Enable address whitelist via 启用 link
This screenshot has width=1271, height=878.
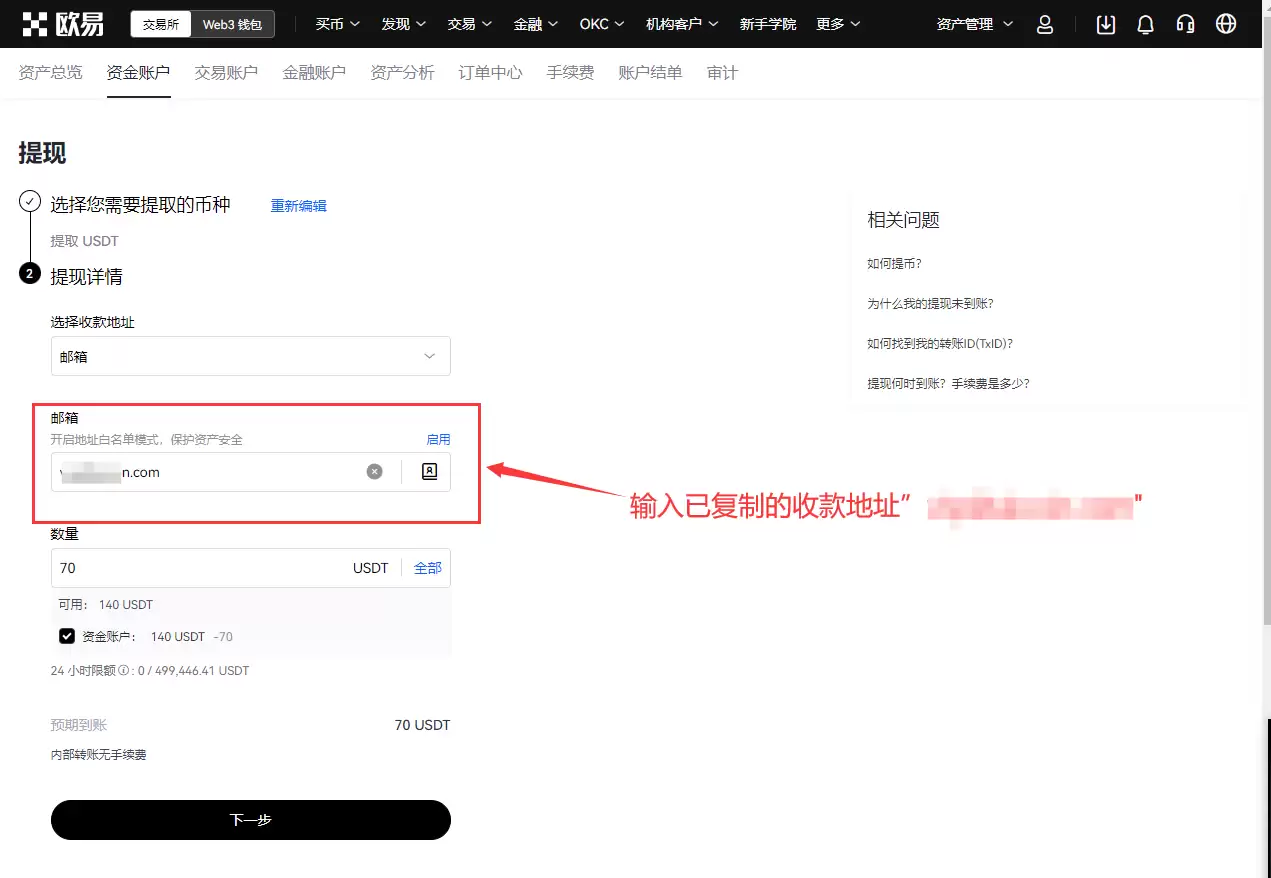[437, 439]
